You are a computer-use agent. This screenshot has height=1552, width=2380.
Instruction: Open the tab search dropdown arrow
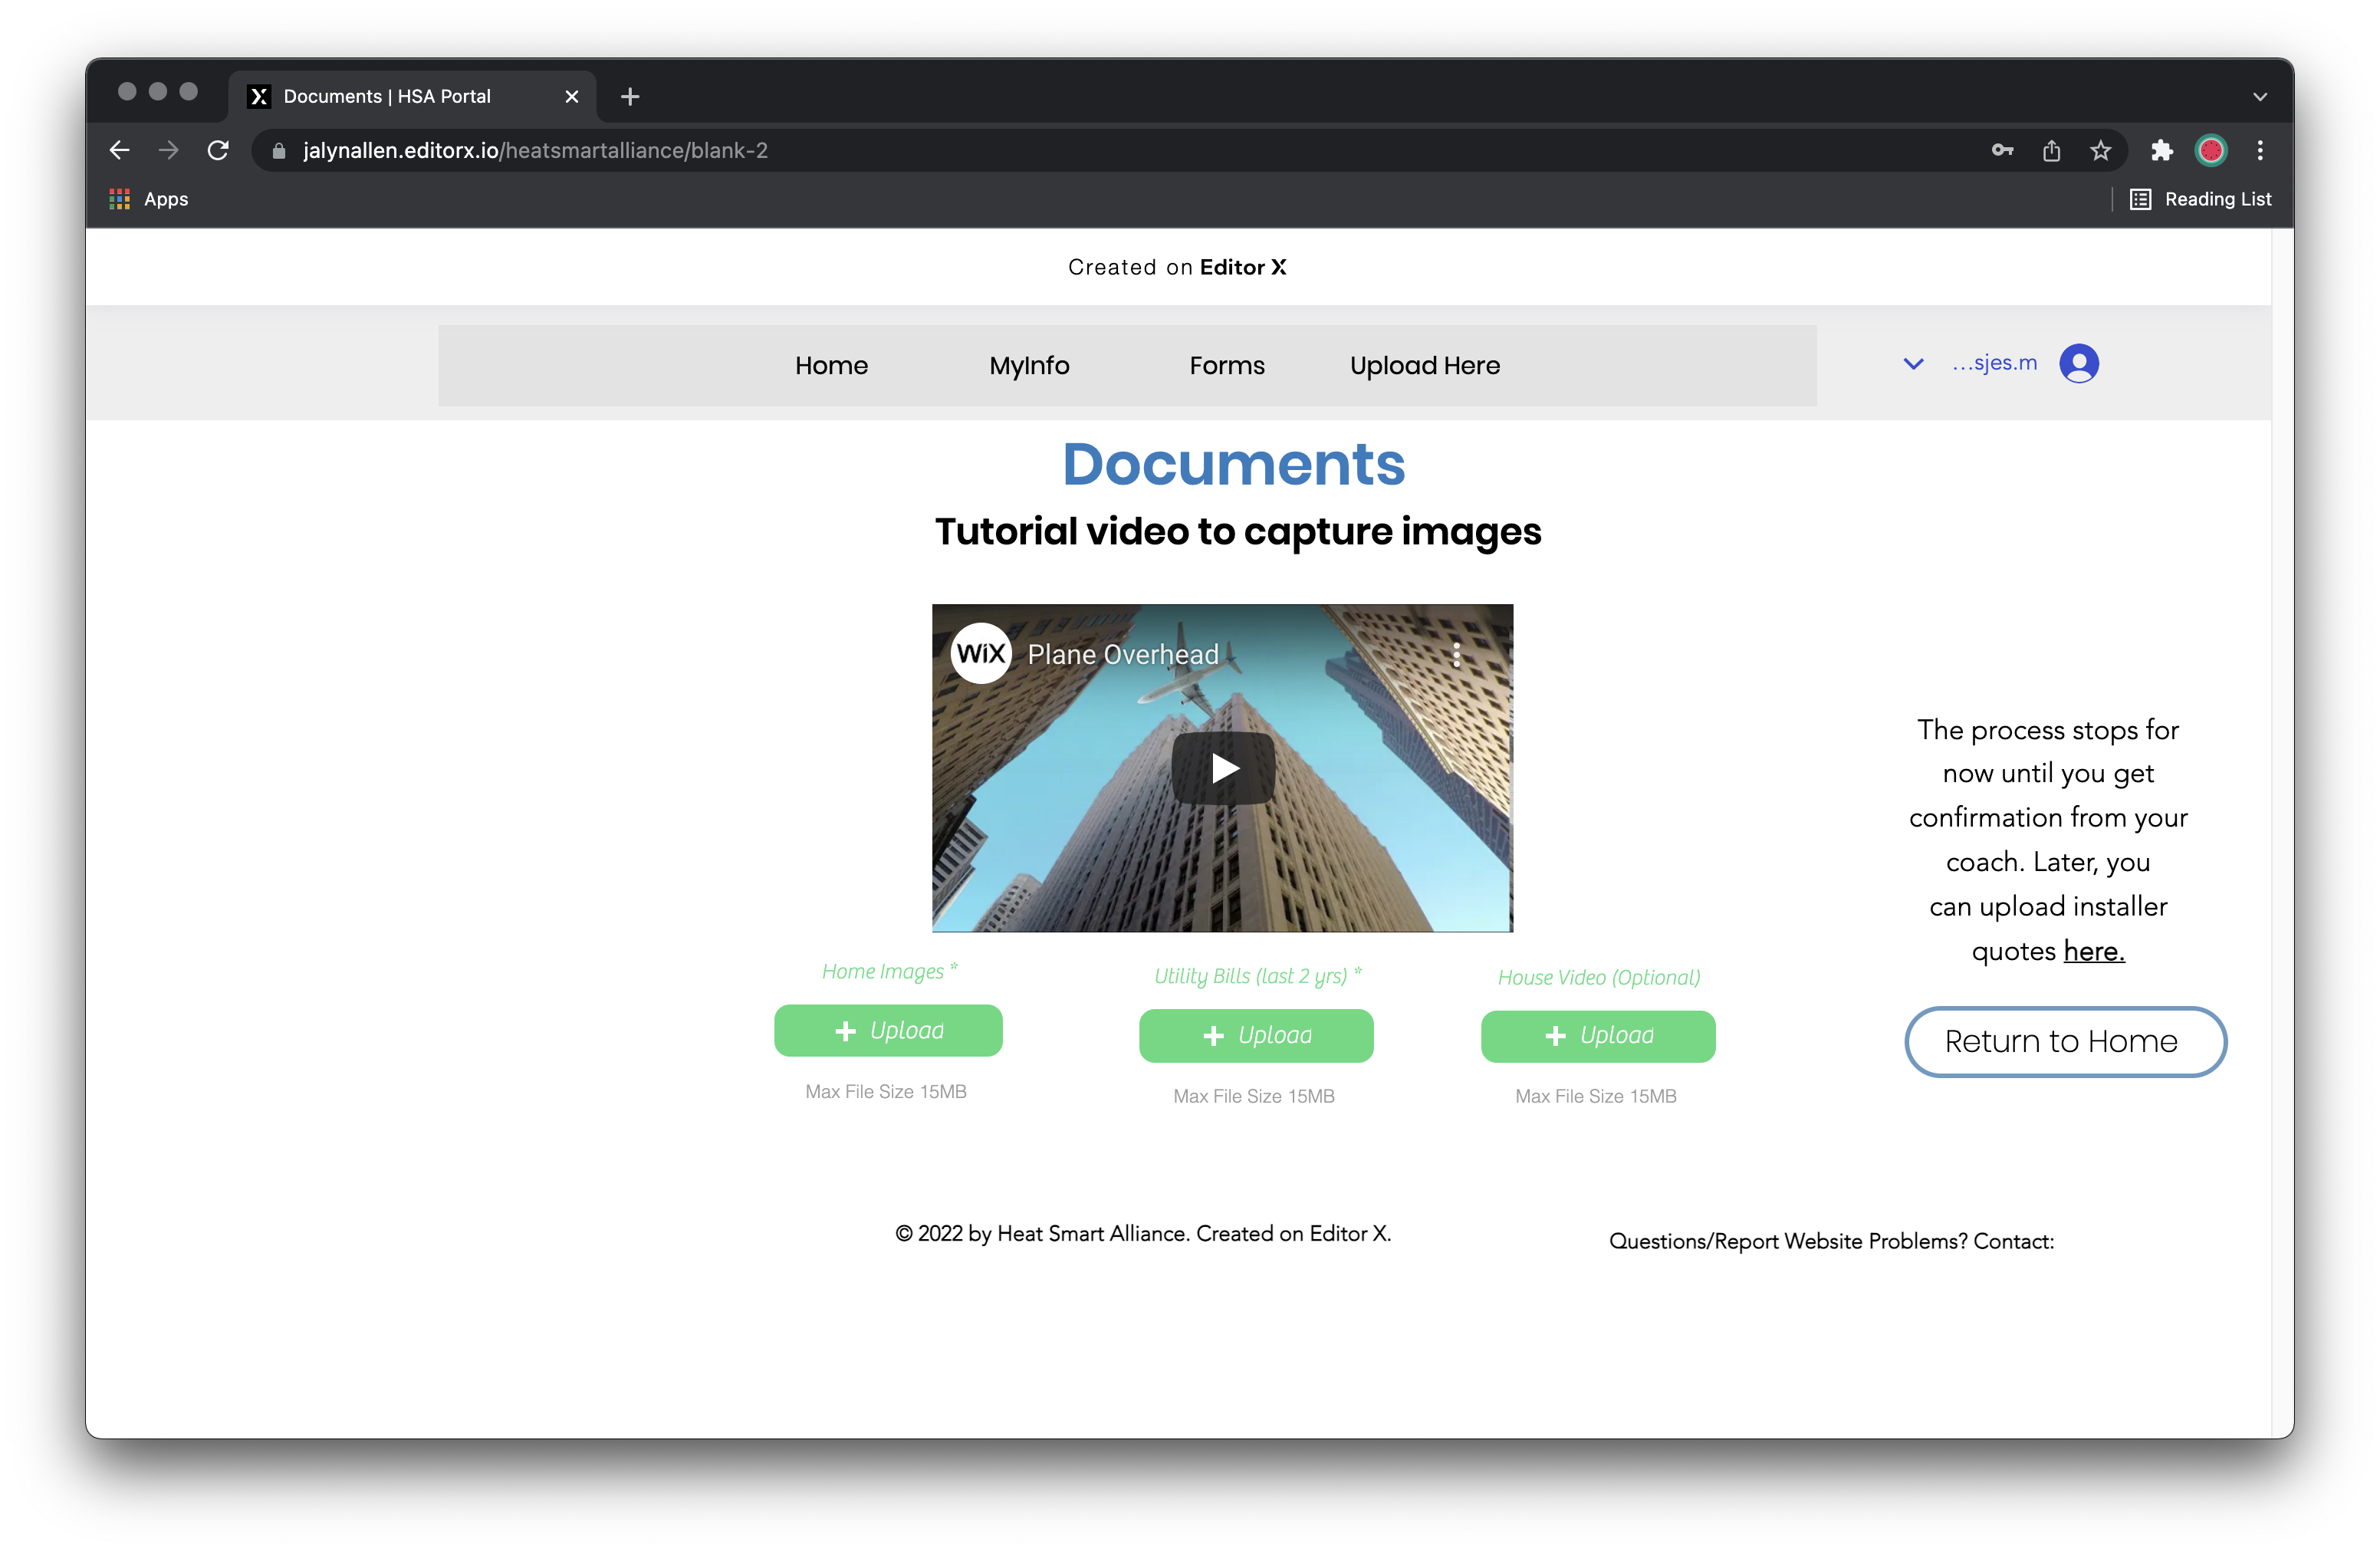coord(2260,97)
